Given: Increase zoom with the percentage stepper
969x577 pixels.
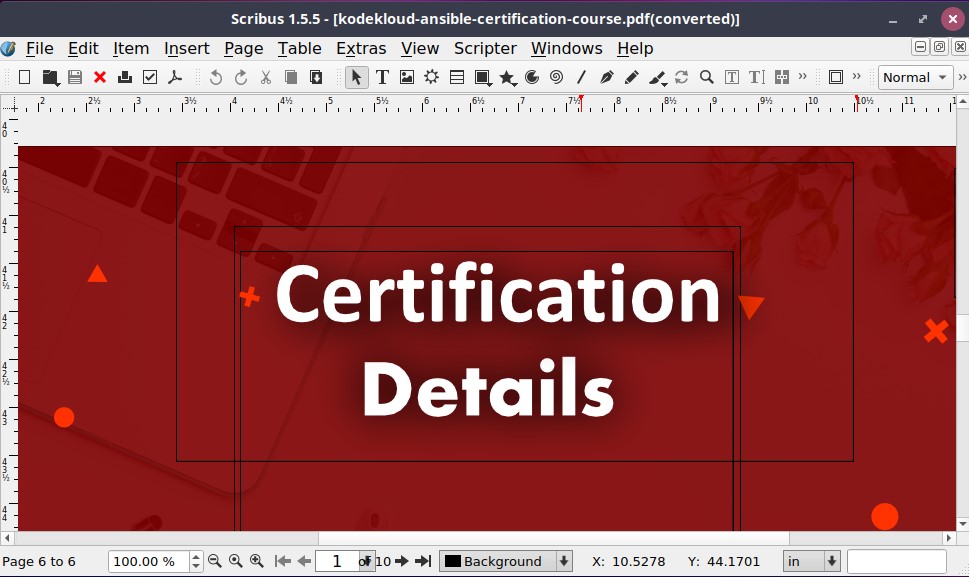Looking at the screenshot, I should tap(194, 557).
